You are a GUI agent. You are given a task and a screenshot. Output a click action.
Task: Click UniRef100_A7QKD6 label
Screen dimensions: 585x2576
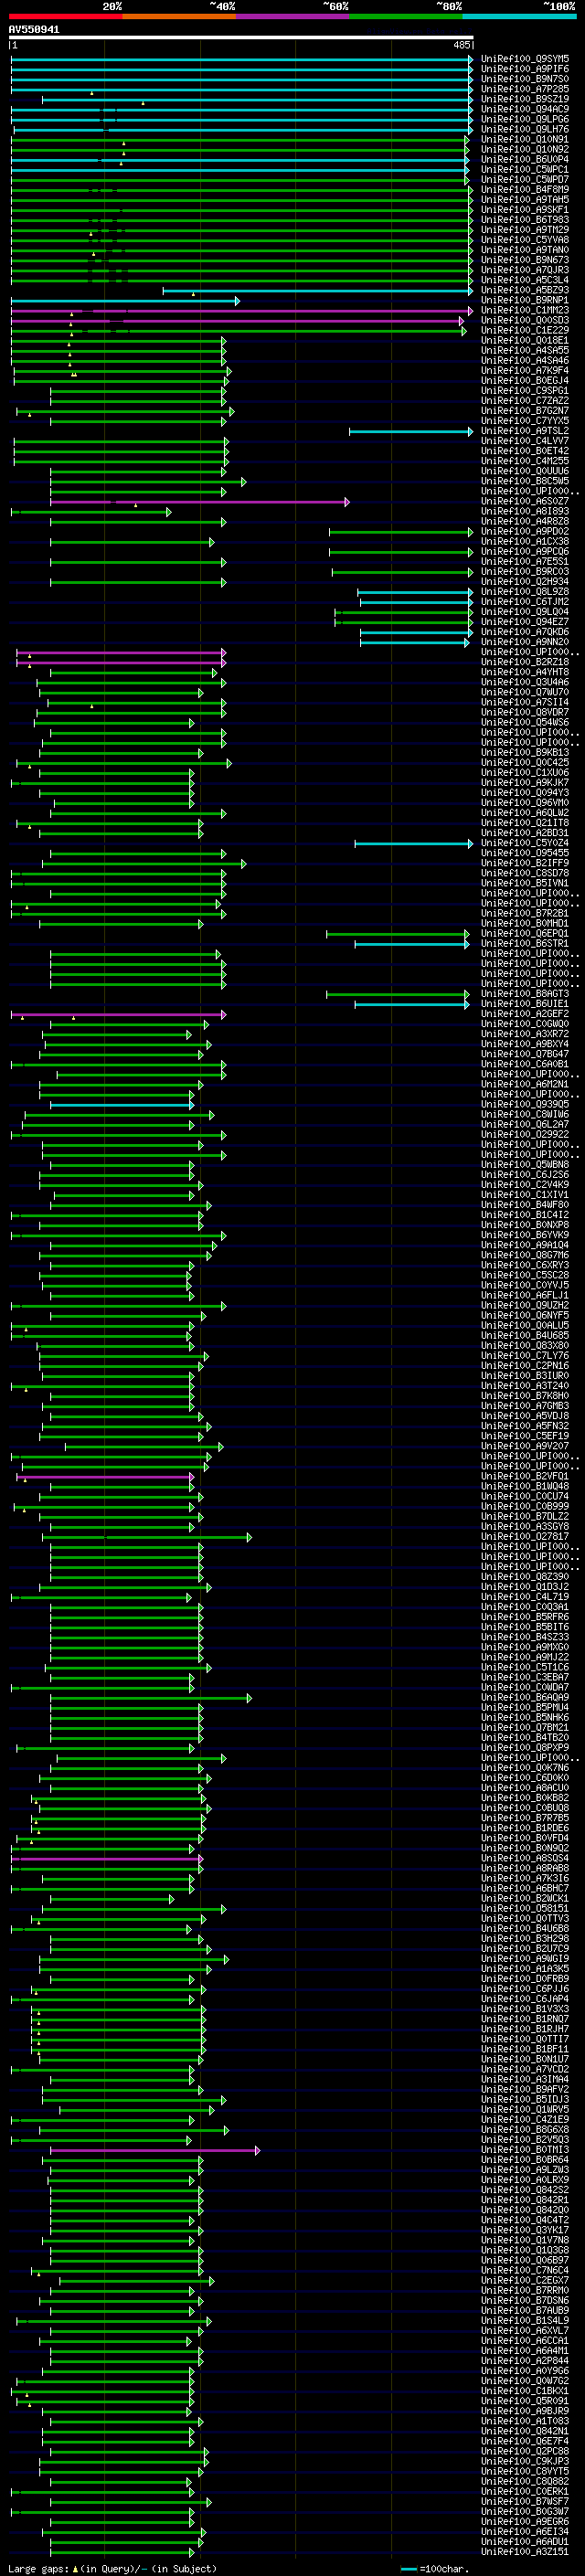tap(525, 631)
